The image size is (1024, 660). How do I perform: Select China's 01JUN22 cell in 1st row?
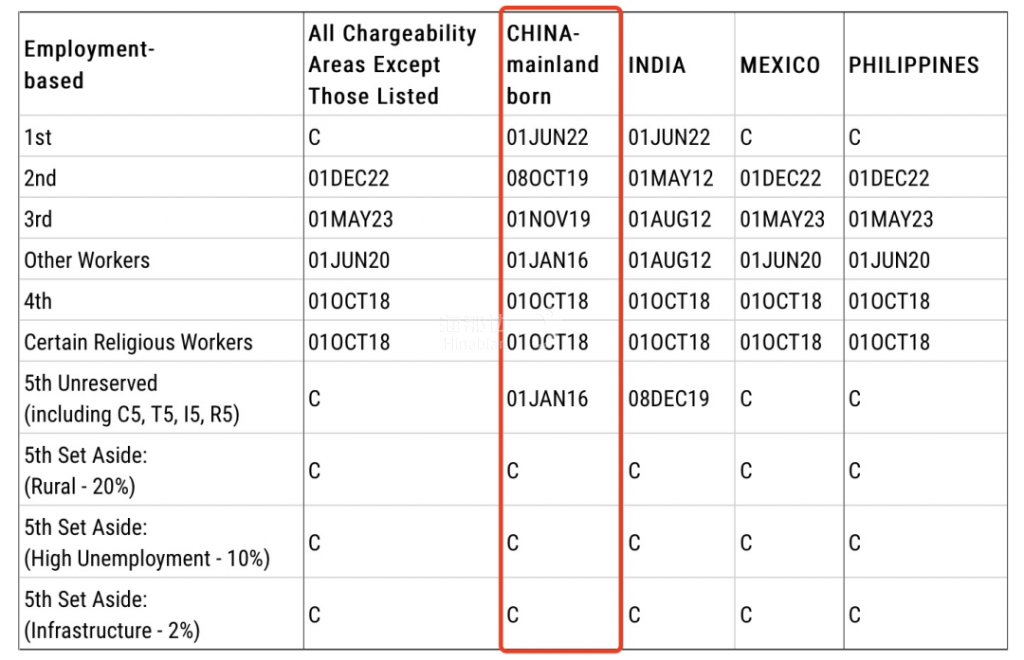(547, 138)
